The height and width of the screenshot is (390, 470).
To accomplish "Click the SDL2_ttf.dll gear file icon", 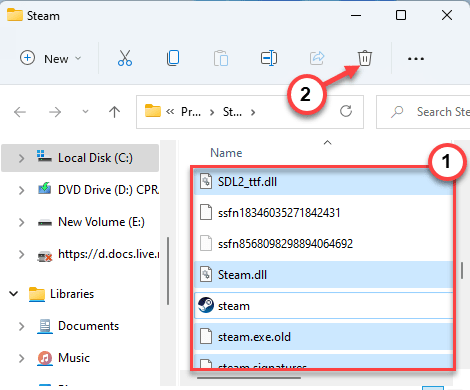I will (206, 182).
